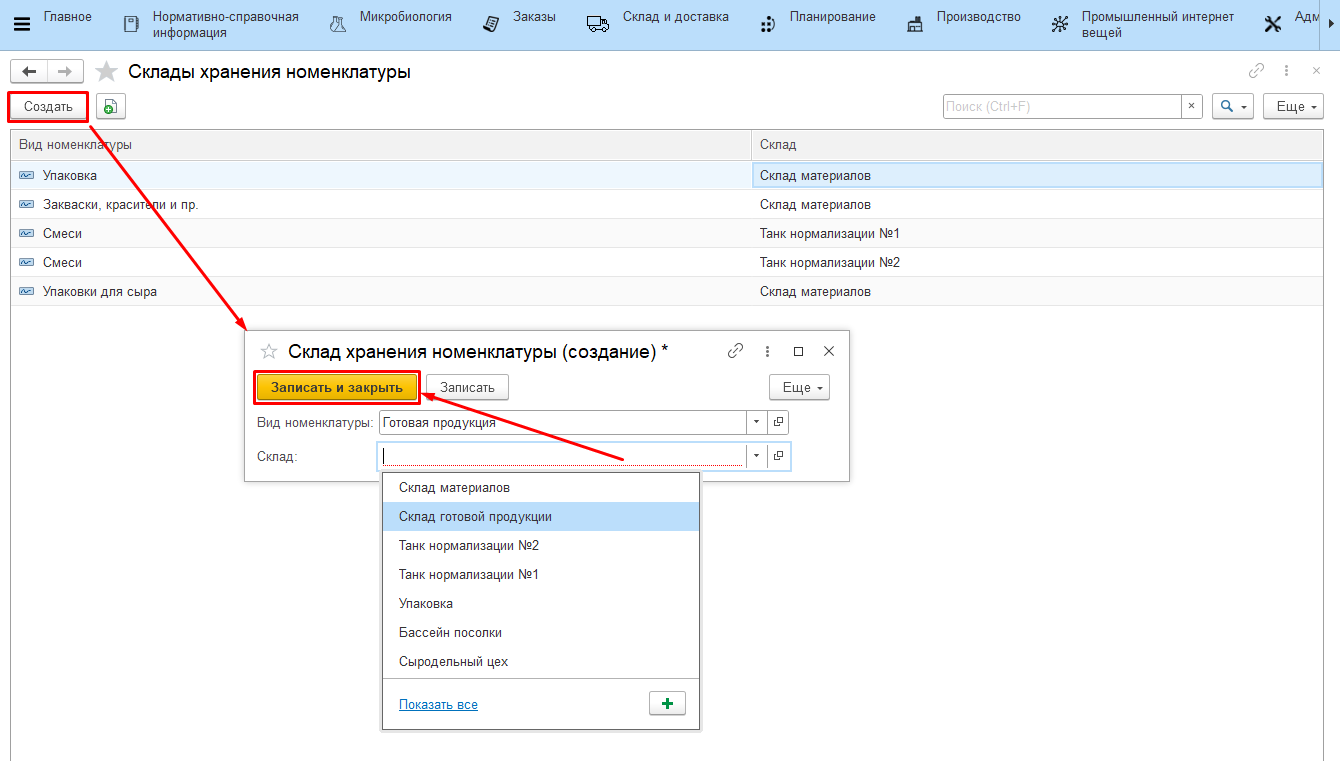Star the creation dialog as favorite

(x=268, y=352)
